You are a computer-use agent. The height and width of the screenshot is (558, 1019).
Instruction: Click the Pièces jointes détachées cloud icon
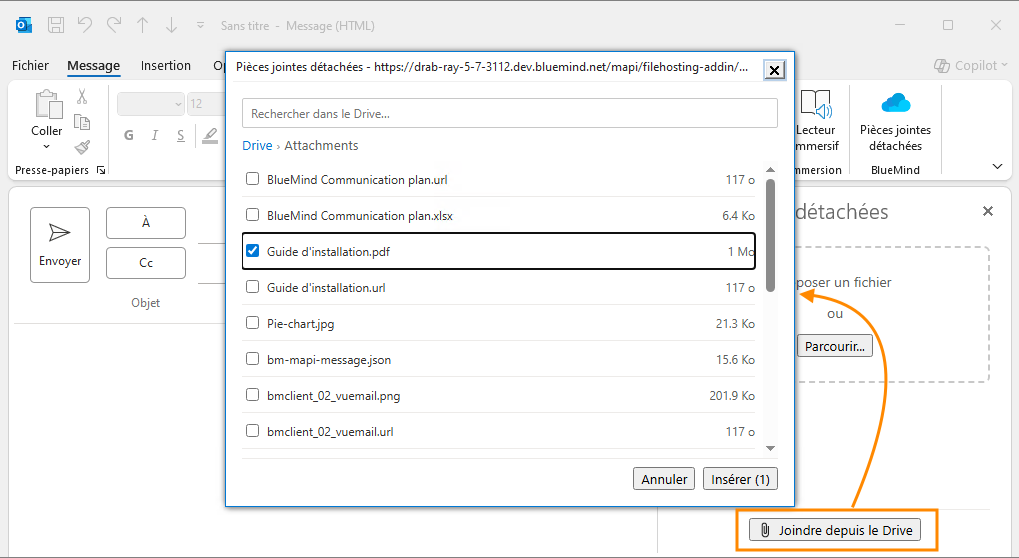pos(896,103)
